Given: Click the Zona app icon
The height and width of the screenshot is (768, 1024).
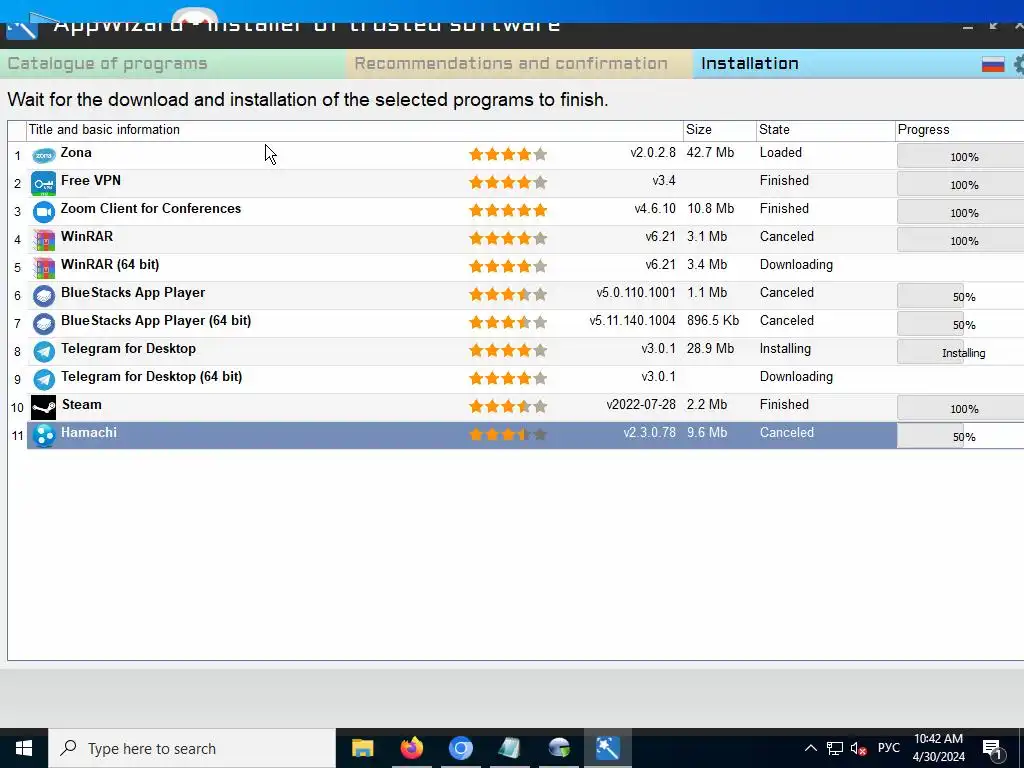Looking at the screenshot, I should coord(44,155).
